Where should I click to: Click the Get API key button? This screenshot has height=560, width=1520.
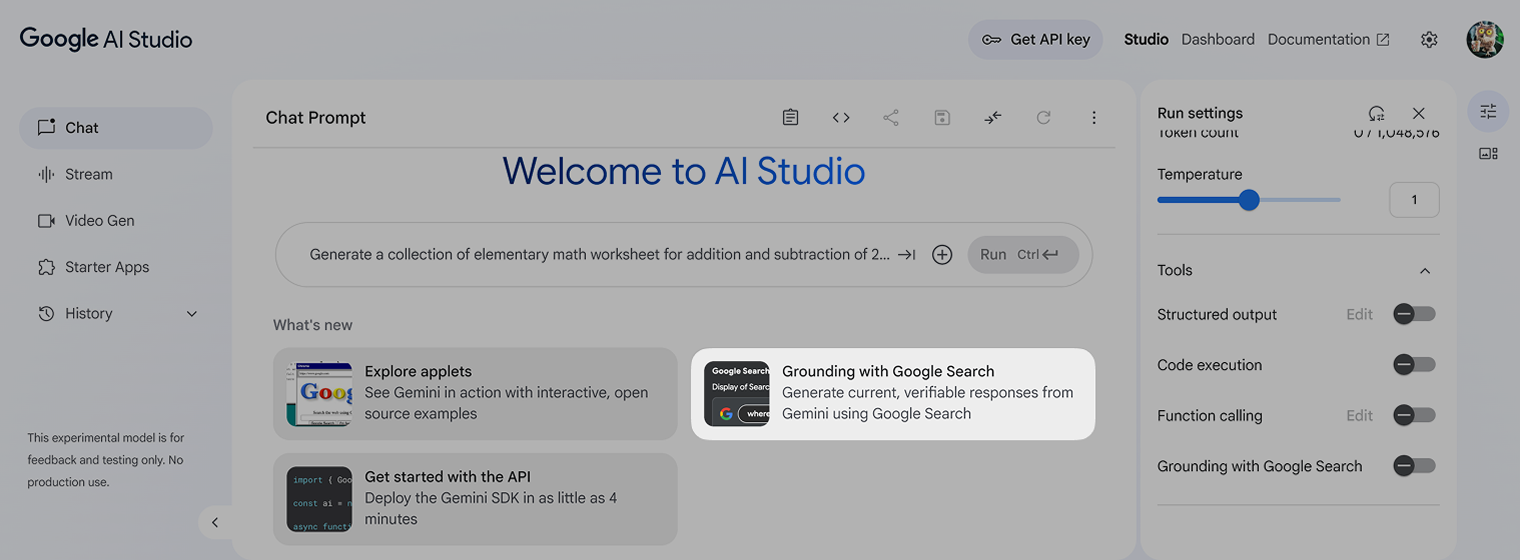pos(1035,40)
